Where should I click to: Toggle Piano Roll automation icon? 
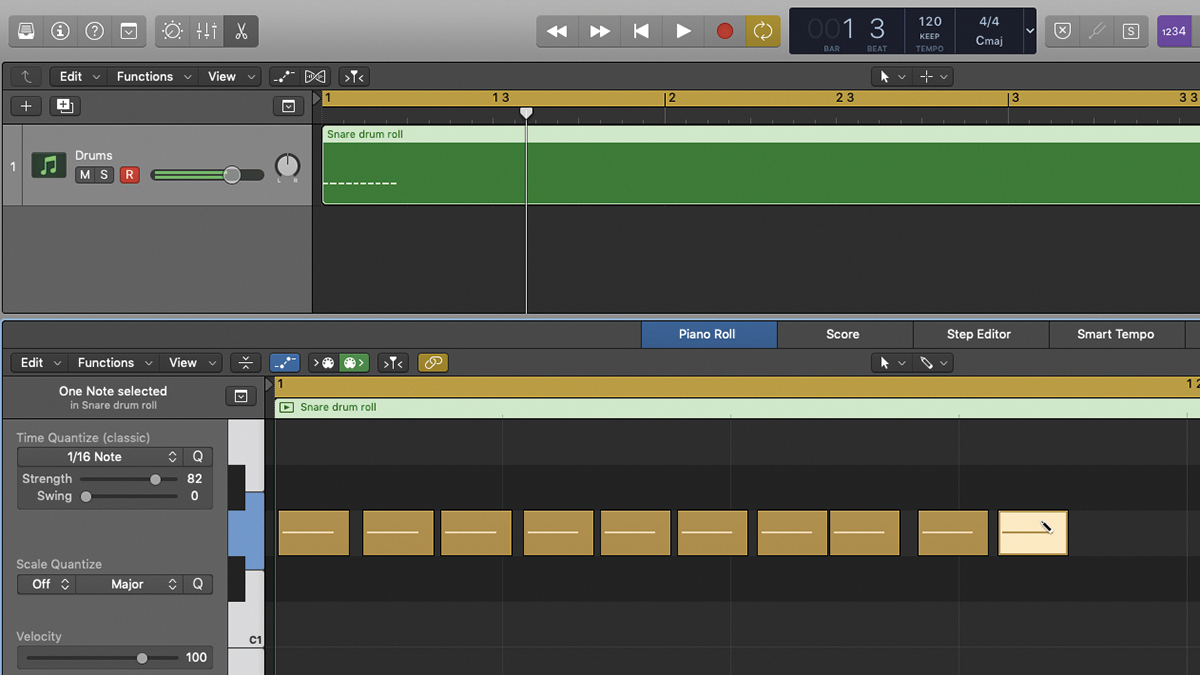(284, 363)
